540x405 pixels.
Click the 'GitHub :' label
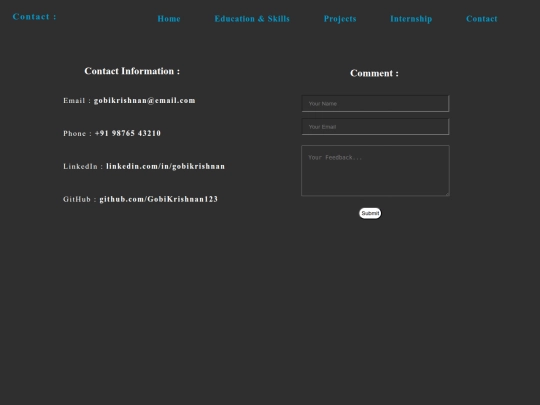80,199
